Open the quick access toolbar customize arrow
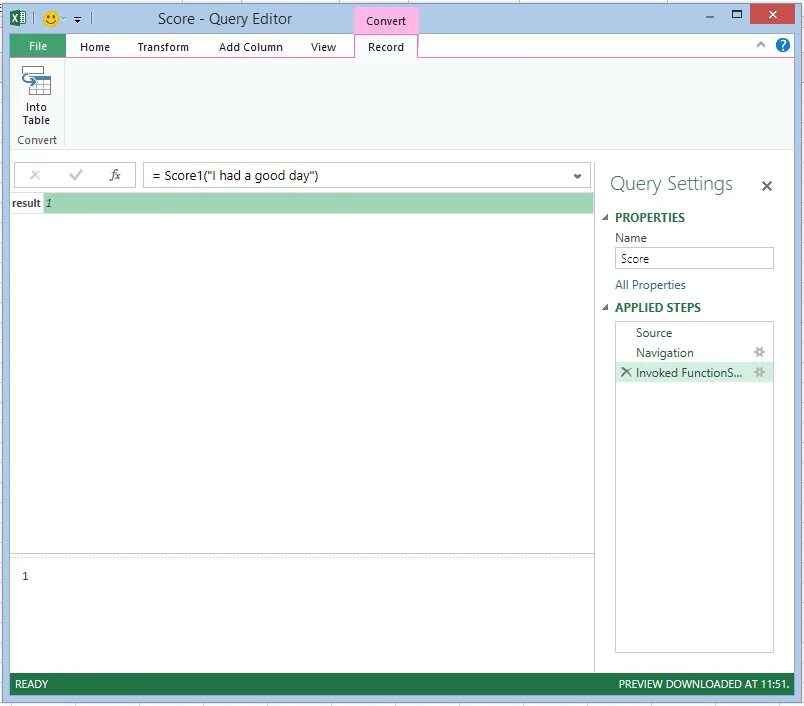The height and width of the screenshot is (706, 804). pos(77,20)
